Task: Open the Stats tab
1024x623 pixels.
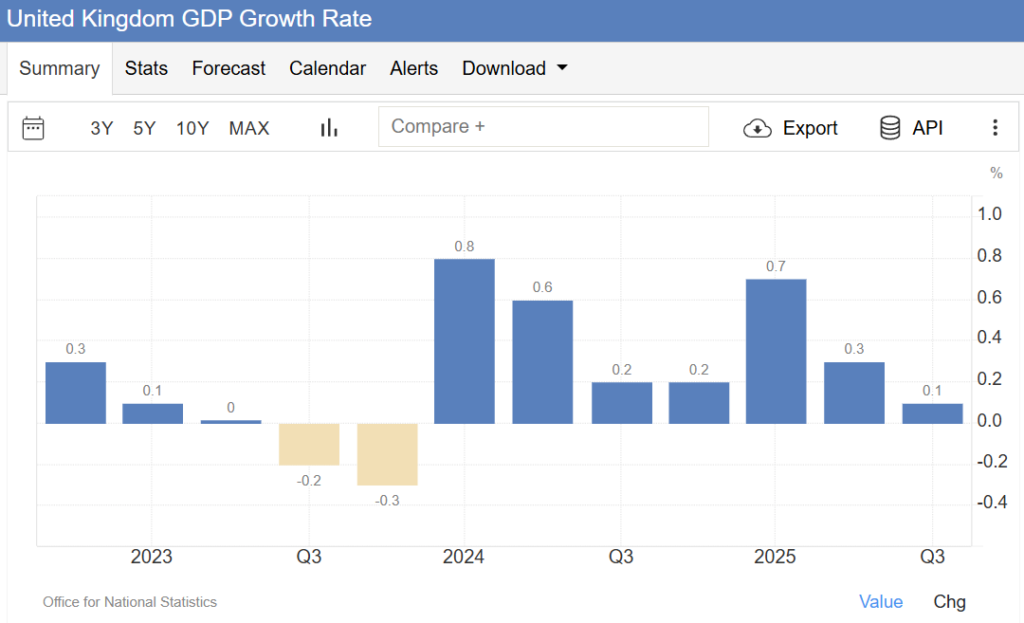Action: [146, 68]
